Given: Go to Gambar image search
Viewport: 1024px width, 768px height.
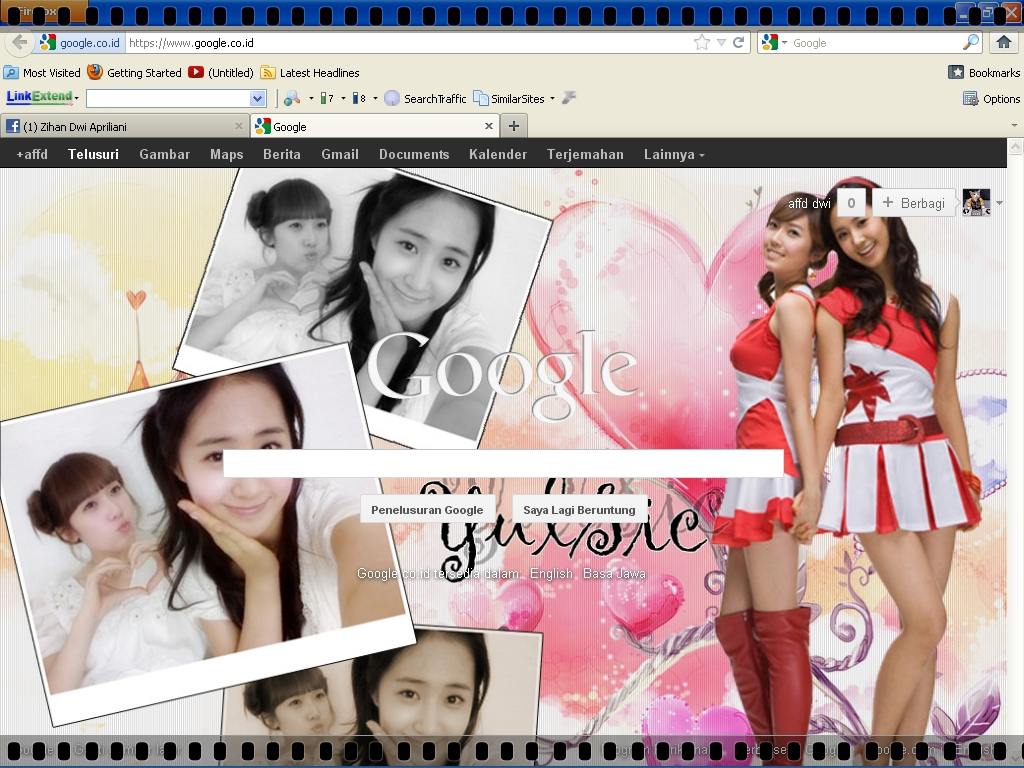Looking at the screenshot, I should pos(165,155).
